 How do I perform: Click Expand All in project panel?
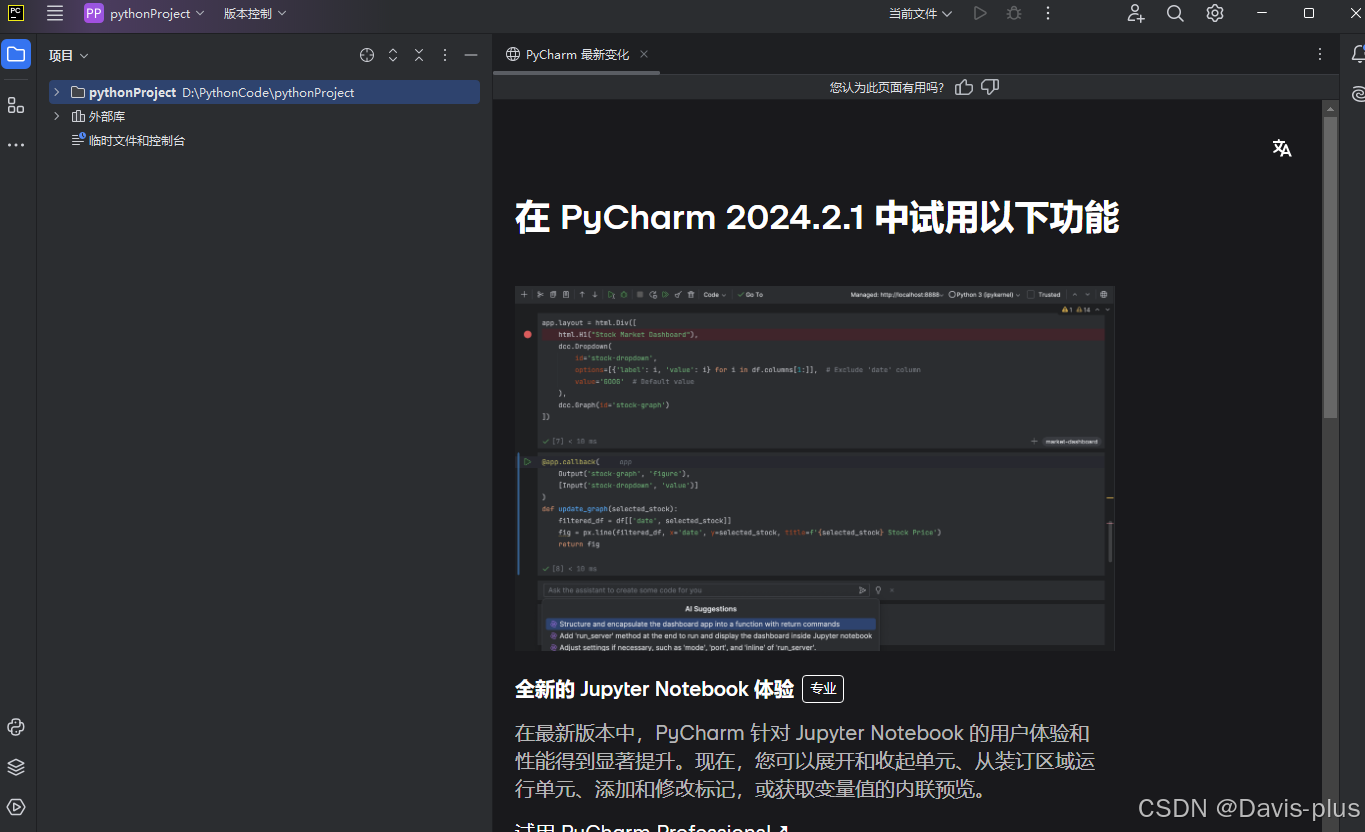click(393, 55)
